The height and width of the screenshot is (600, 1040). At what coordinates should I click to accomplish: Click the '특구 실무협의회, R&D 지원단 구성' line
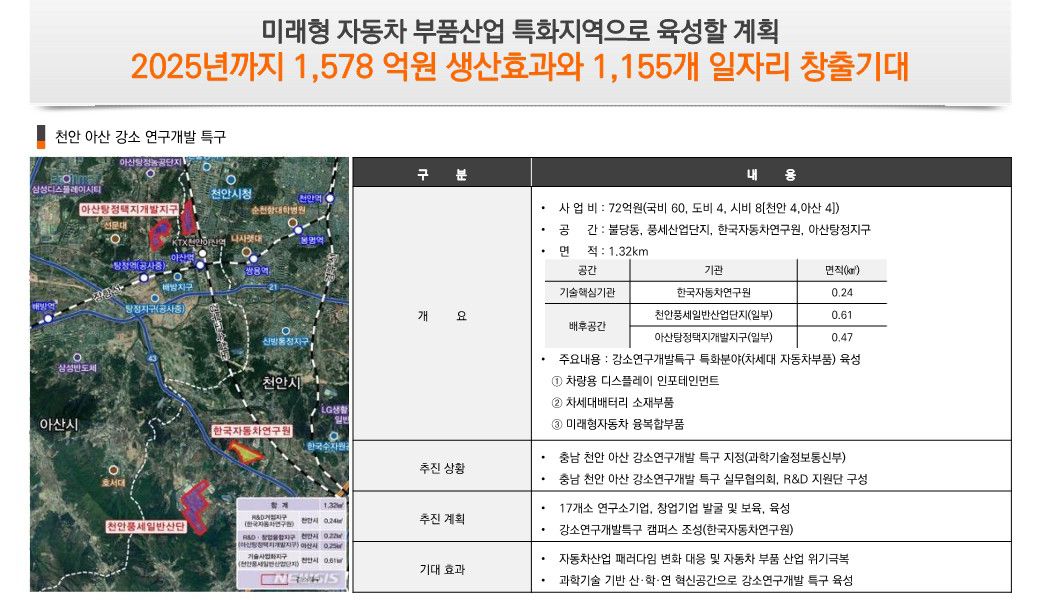click(x=713, y=479)
